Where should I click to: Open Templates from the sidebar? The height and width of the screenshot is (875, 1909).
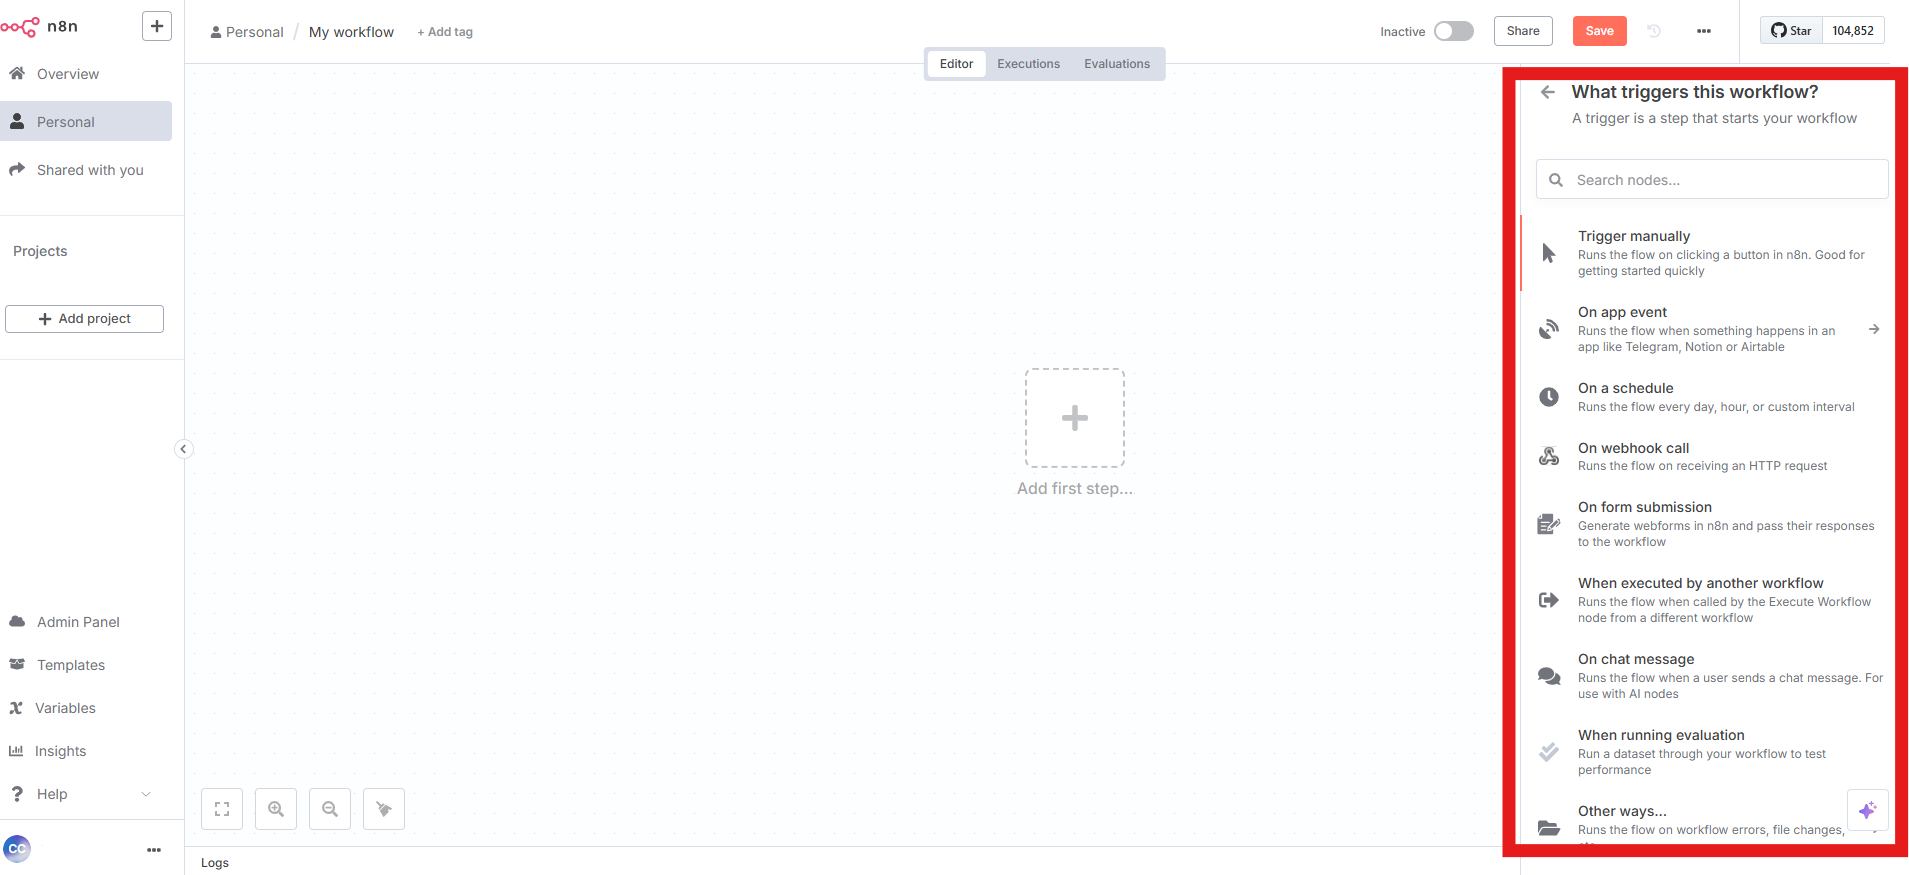pyautogui.click(x=70, y=665)
